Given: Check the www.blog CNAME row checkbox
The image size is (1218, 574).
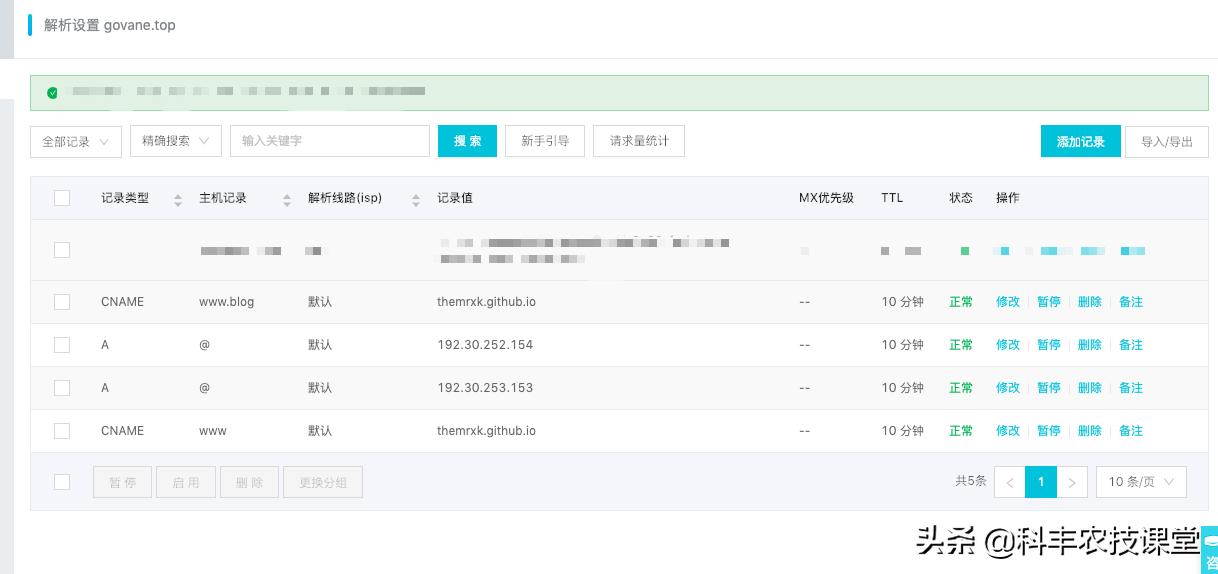Looking at the screenshot, I should pos(62,302).
